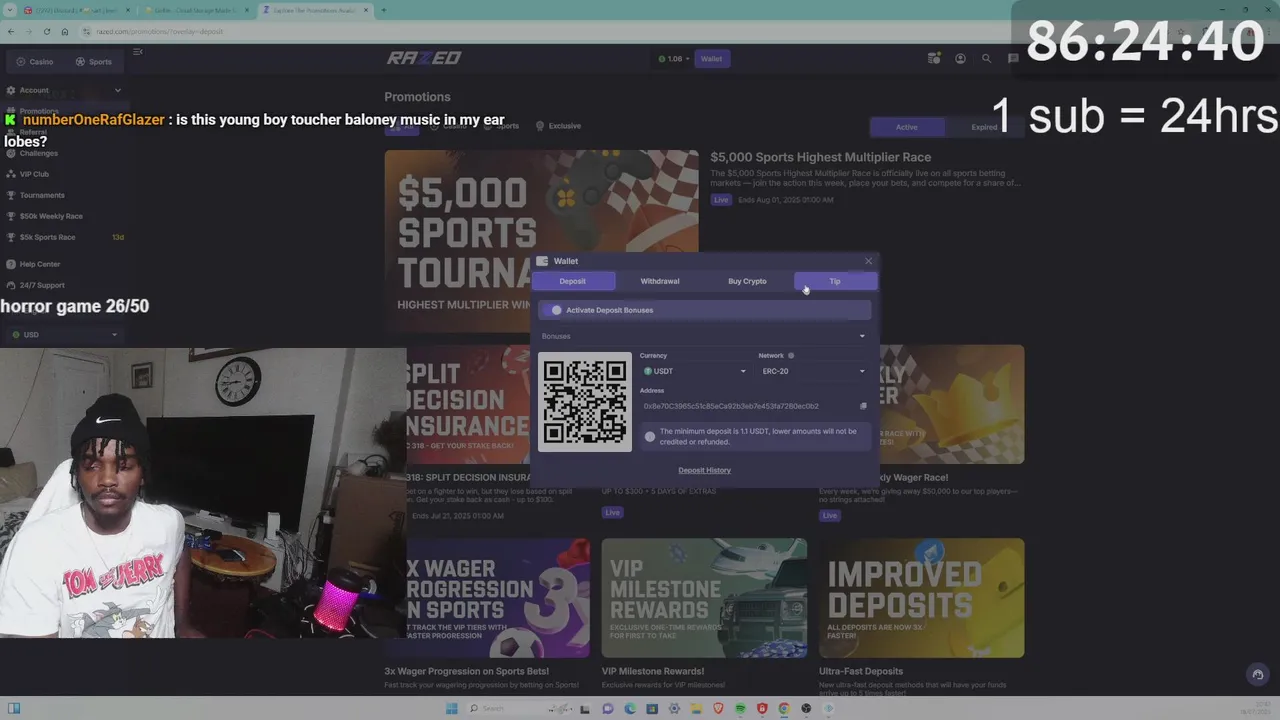Open the Deposit History link
The width and height of the screenshot is (1280, 720).
tap(705, 470)
